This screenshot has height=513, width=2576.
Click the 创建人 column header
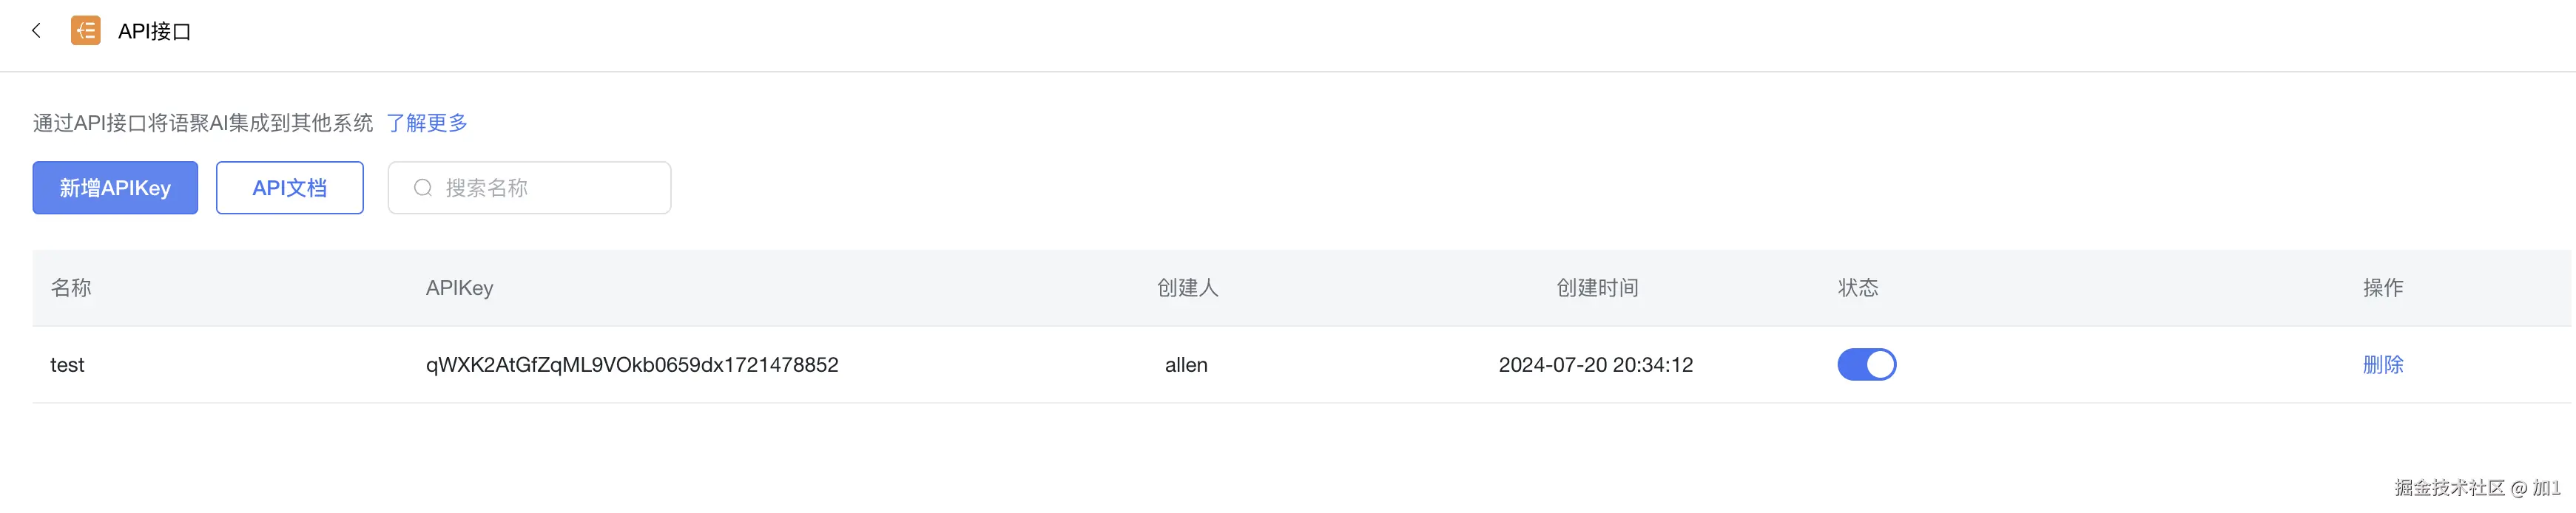pyautogui.click(x=1187, y=288)
